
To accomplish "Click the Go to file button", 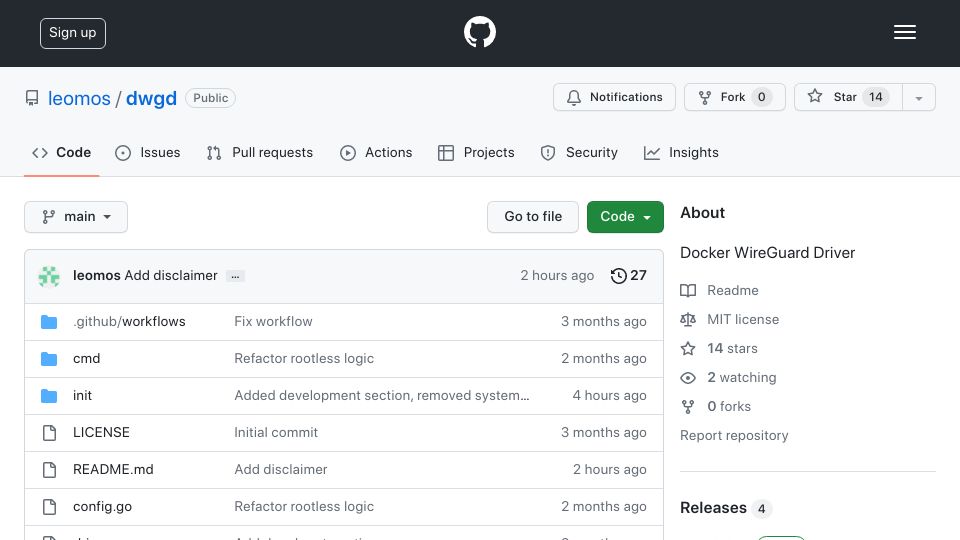I will coord(533,217).
